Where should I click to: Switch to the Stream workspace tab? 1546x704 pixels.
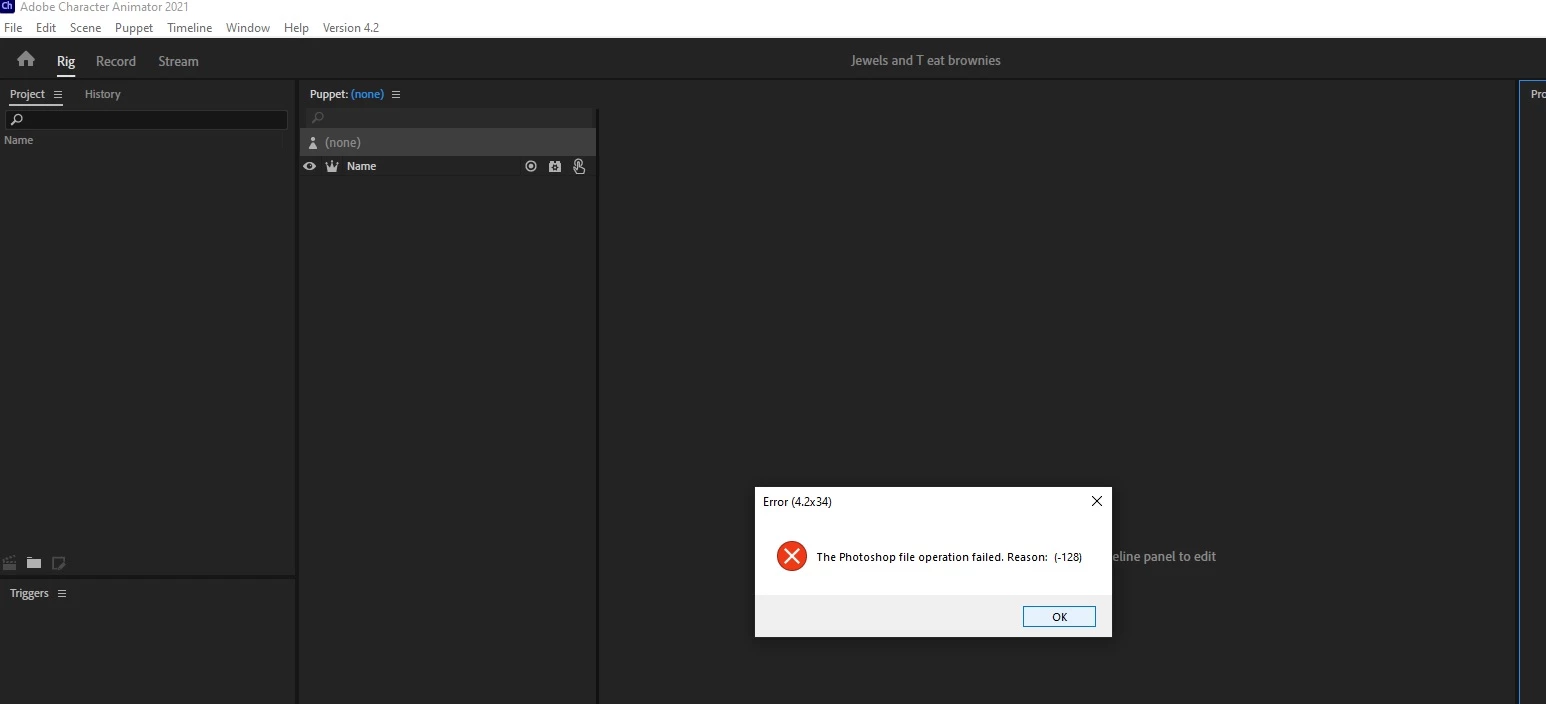178,61
